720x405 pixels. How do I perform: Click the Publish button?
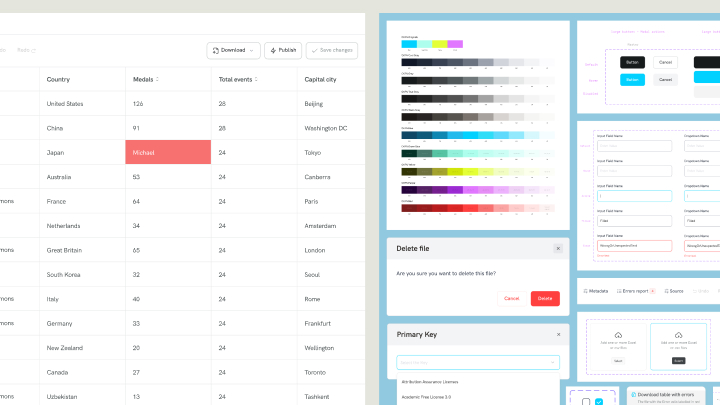(283, 51)
